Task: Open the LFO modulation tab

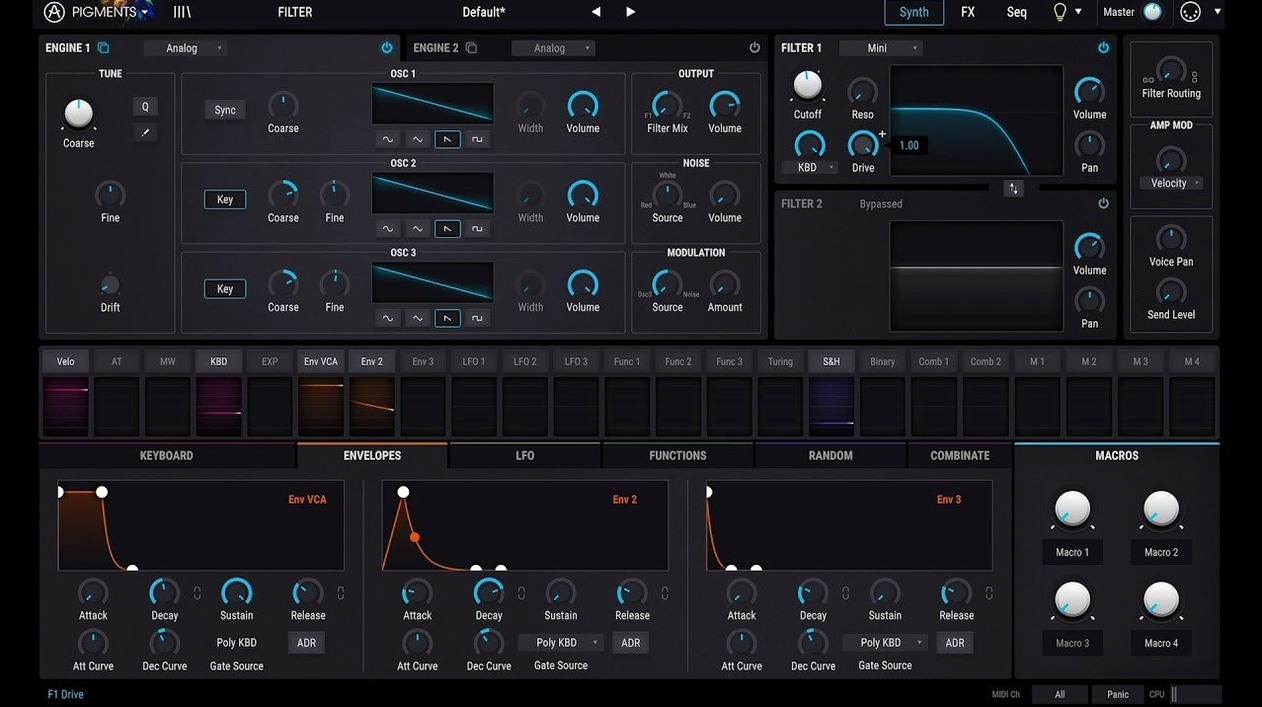Action: [525, 456]
